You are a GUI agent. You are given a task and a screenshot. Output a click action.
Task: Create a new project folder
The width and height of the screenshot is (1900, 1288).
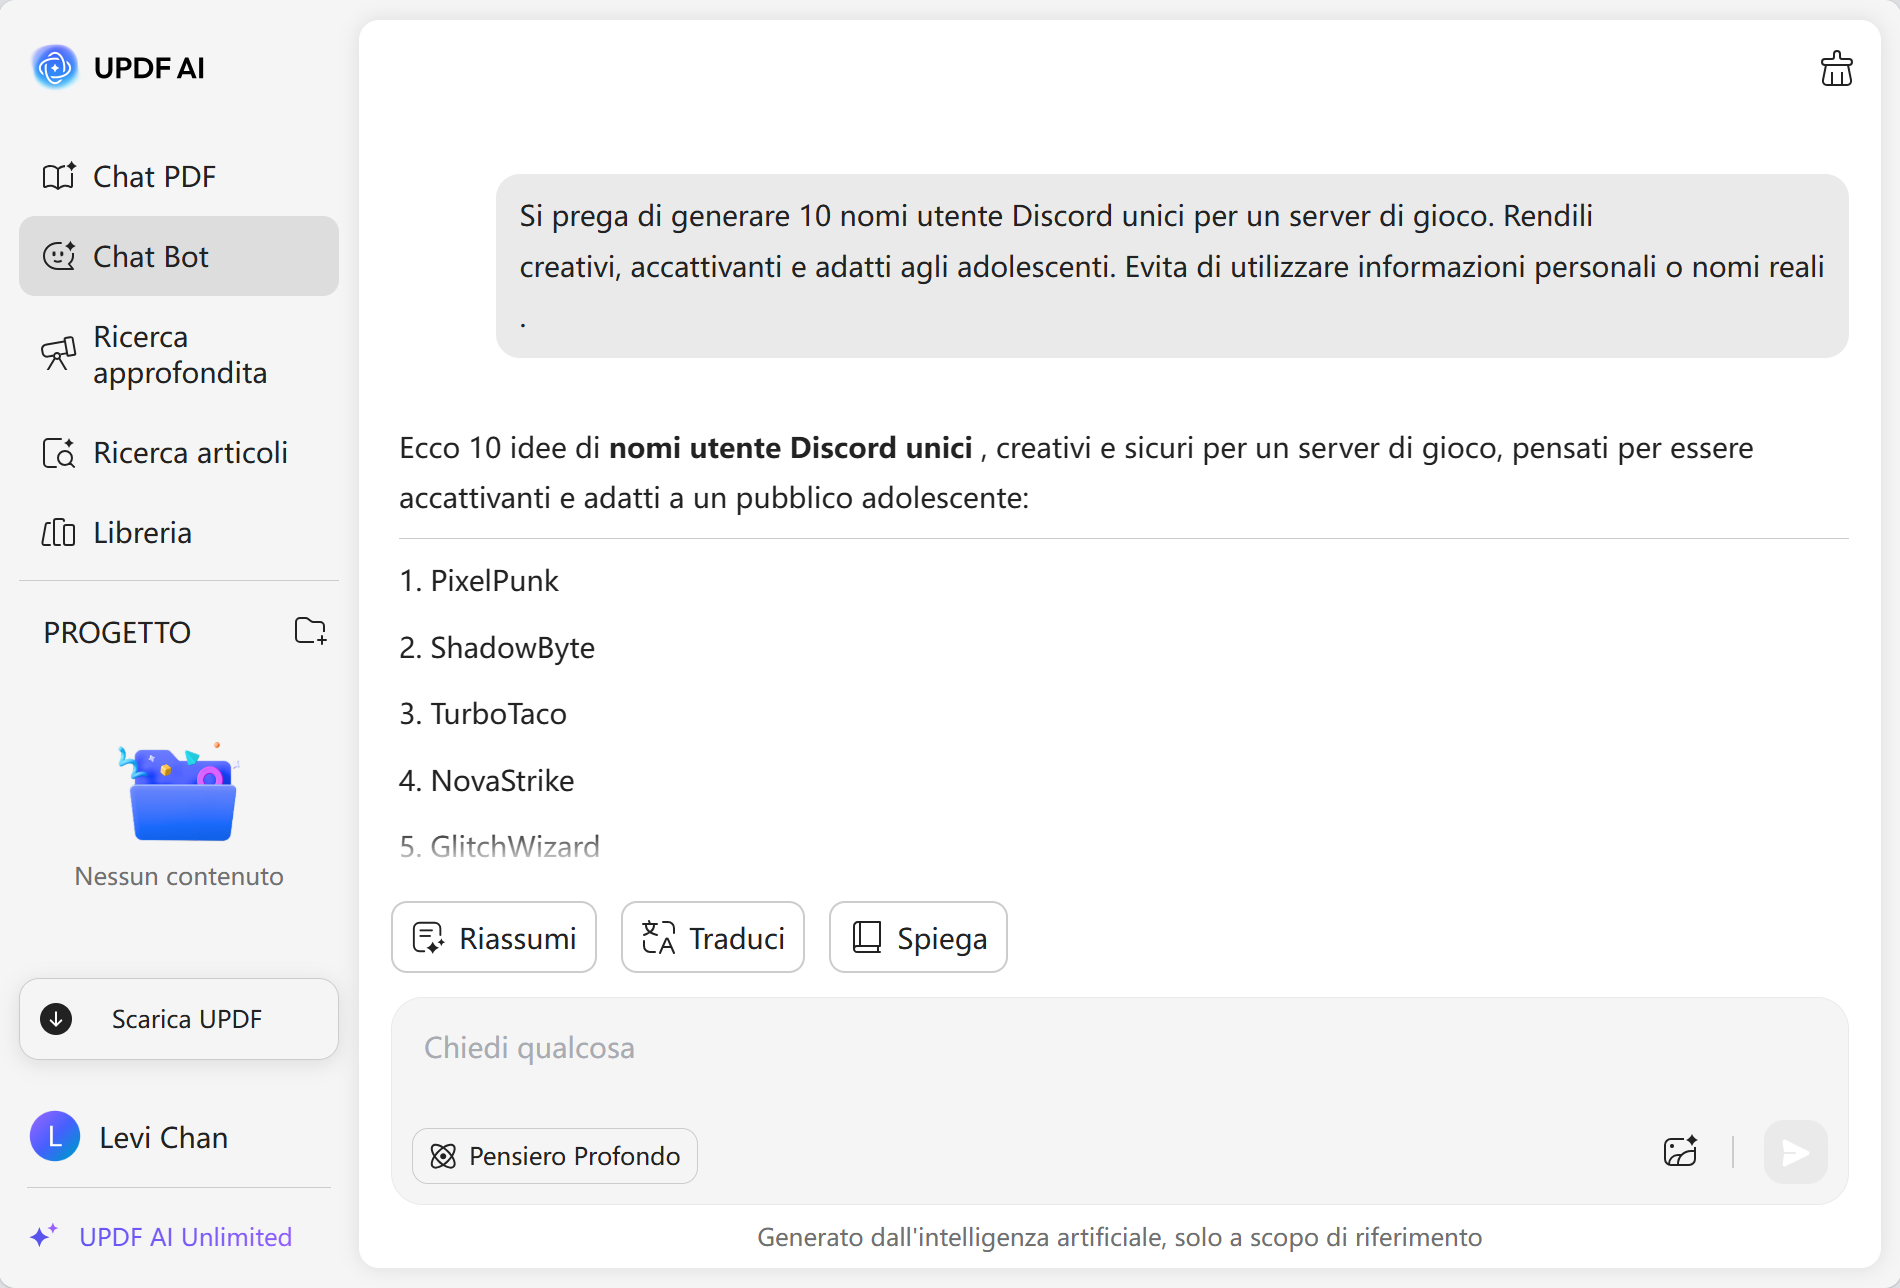coord(310,631)
